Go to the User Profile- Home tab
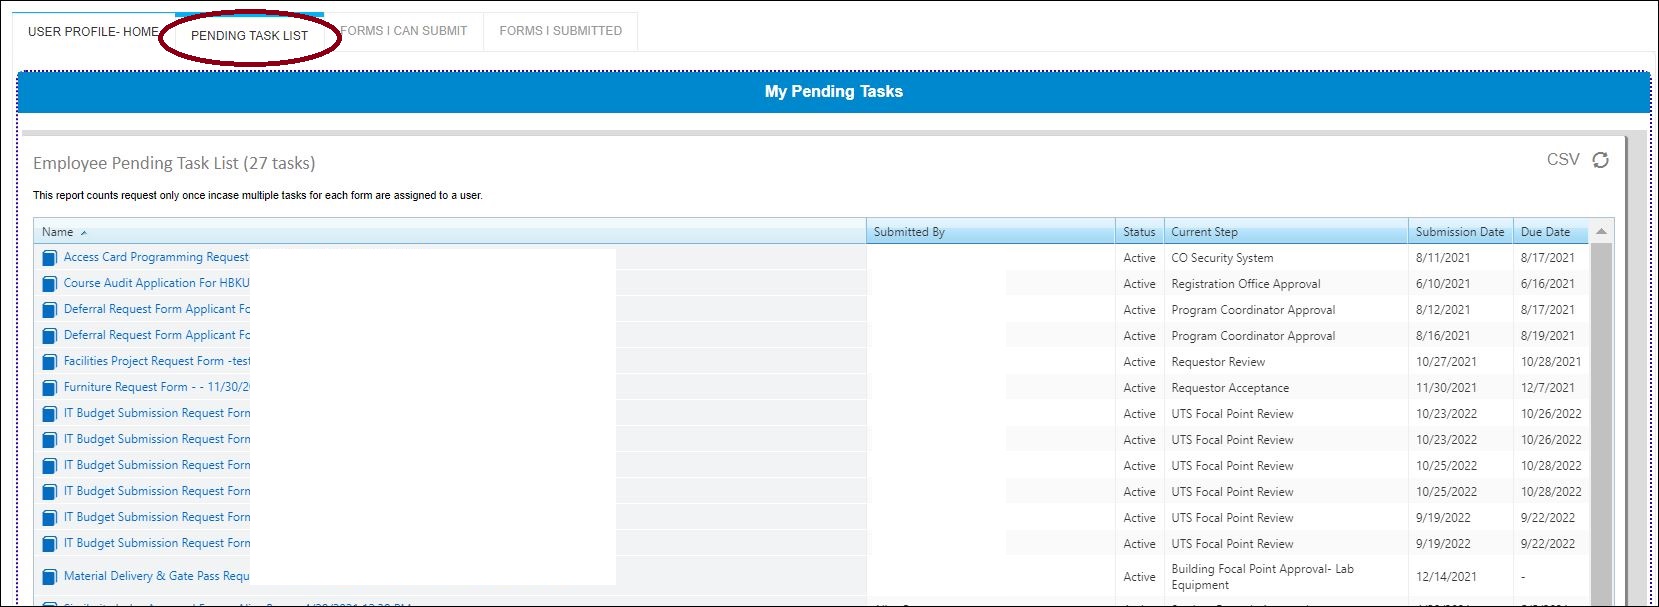Viewport: 1659px width, 607px height. (x=93, y=32)
